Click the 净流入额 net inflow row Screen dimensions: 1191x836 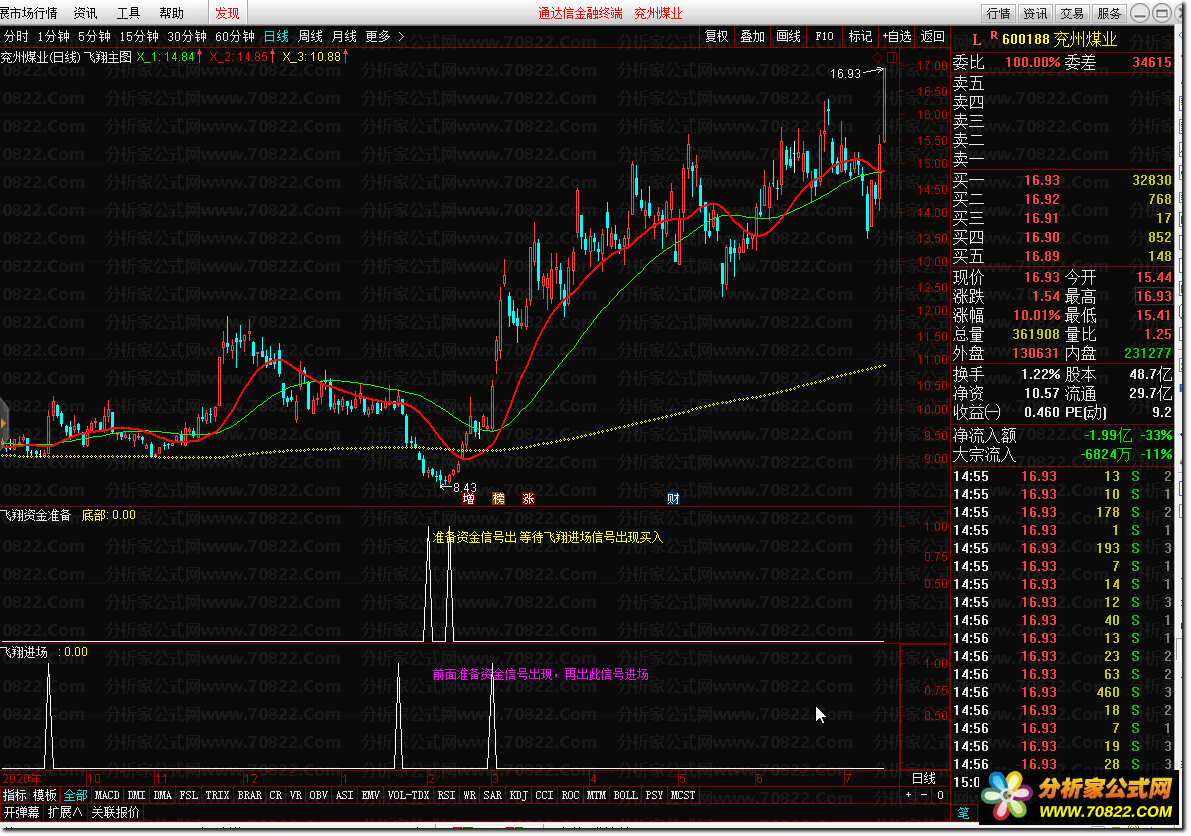[1063, 436]
